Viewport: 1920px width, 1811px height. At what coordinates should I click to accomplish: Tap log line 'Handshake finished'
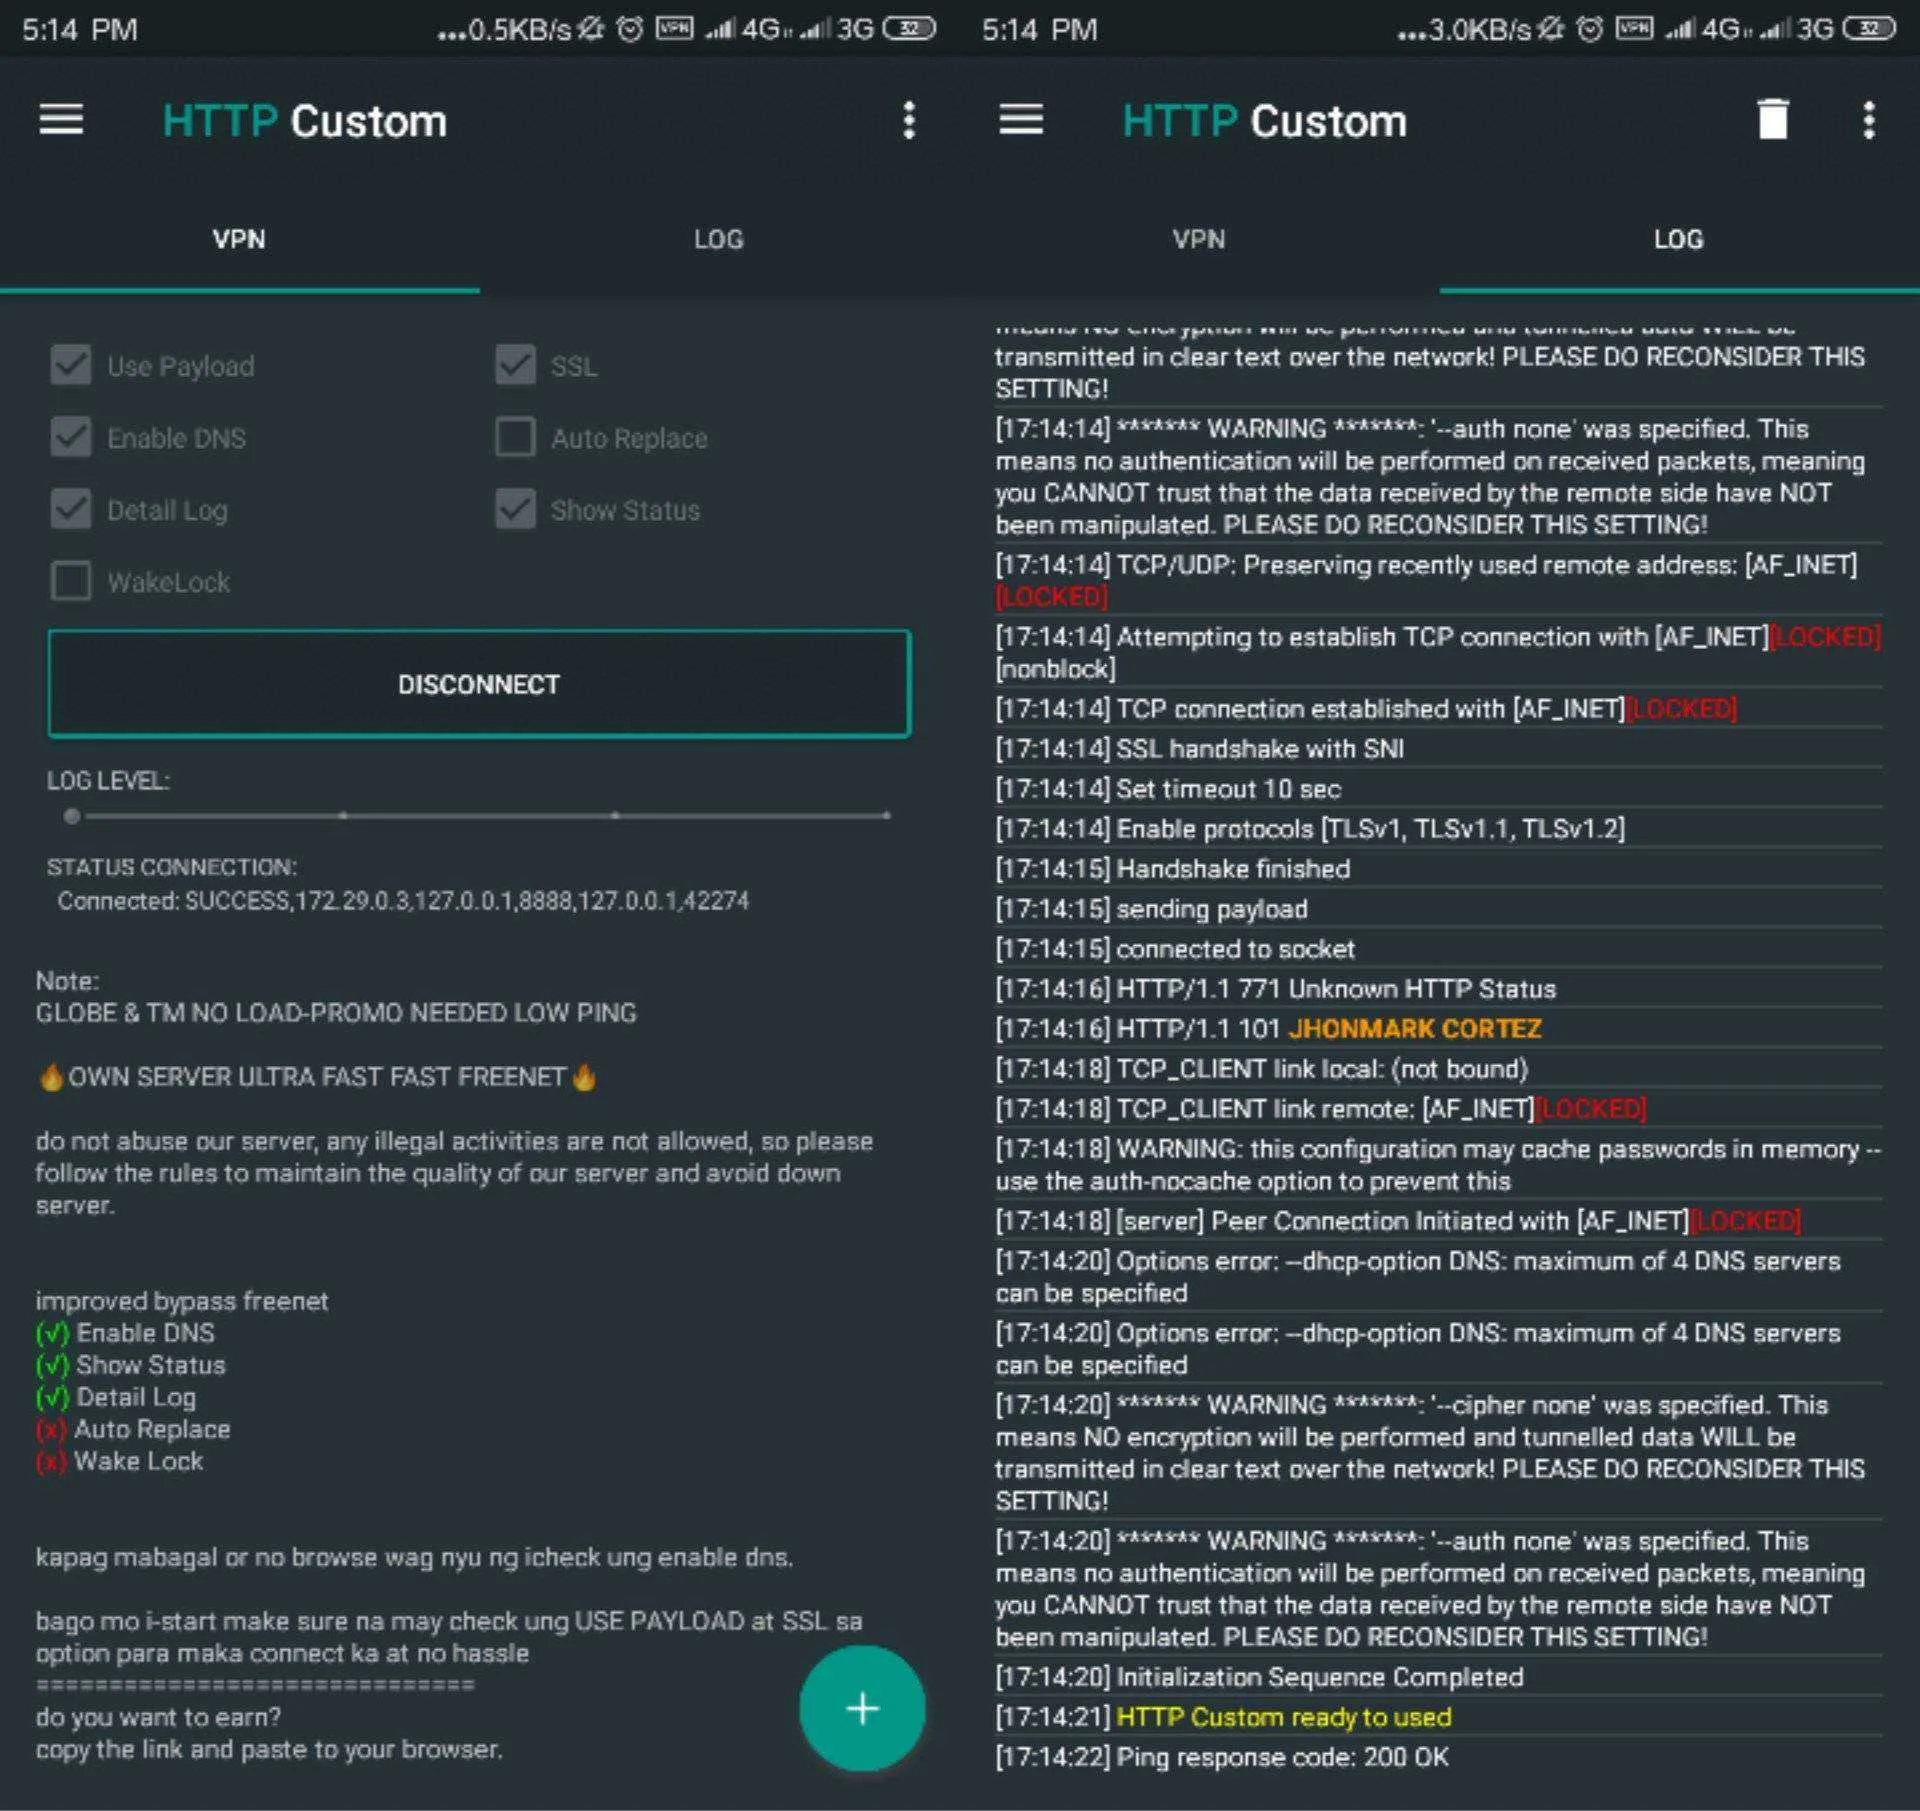1233,869
